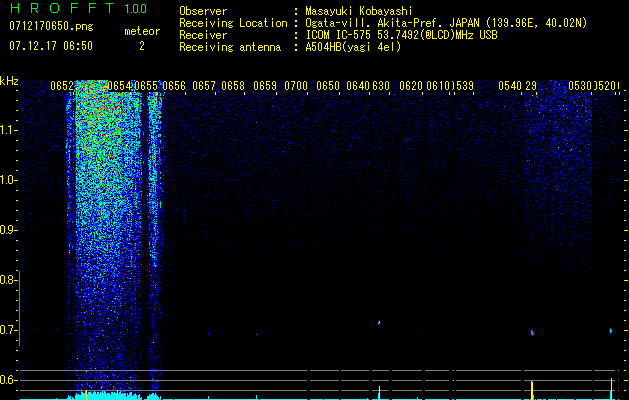
Task: Click the 'Receiving antenna' label
Action: coord(230,47)
